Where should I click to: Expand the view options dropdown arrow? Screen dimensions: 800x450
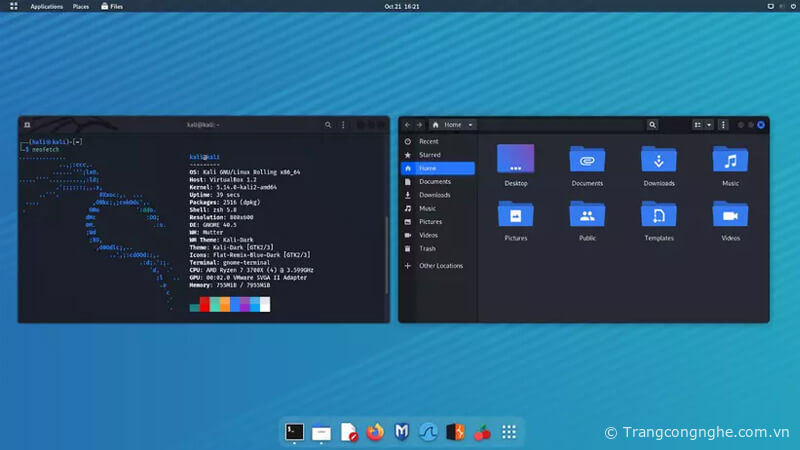709,125
